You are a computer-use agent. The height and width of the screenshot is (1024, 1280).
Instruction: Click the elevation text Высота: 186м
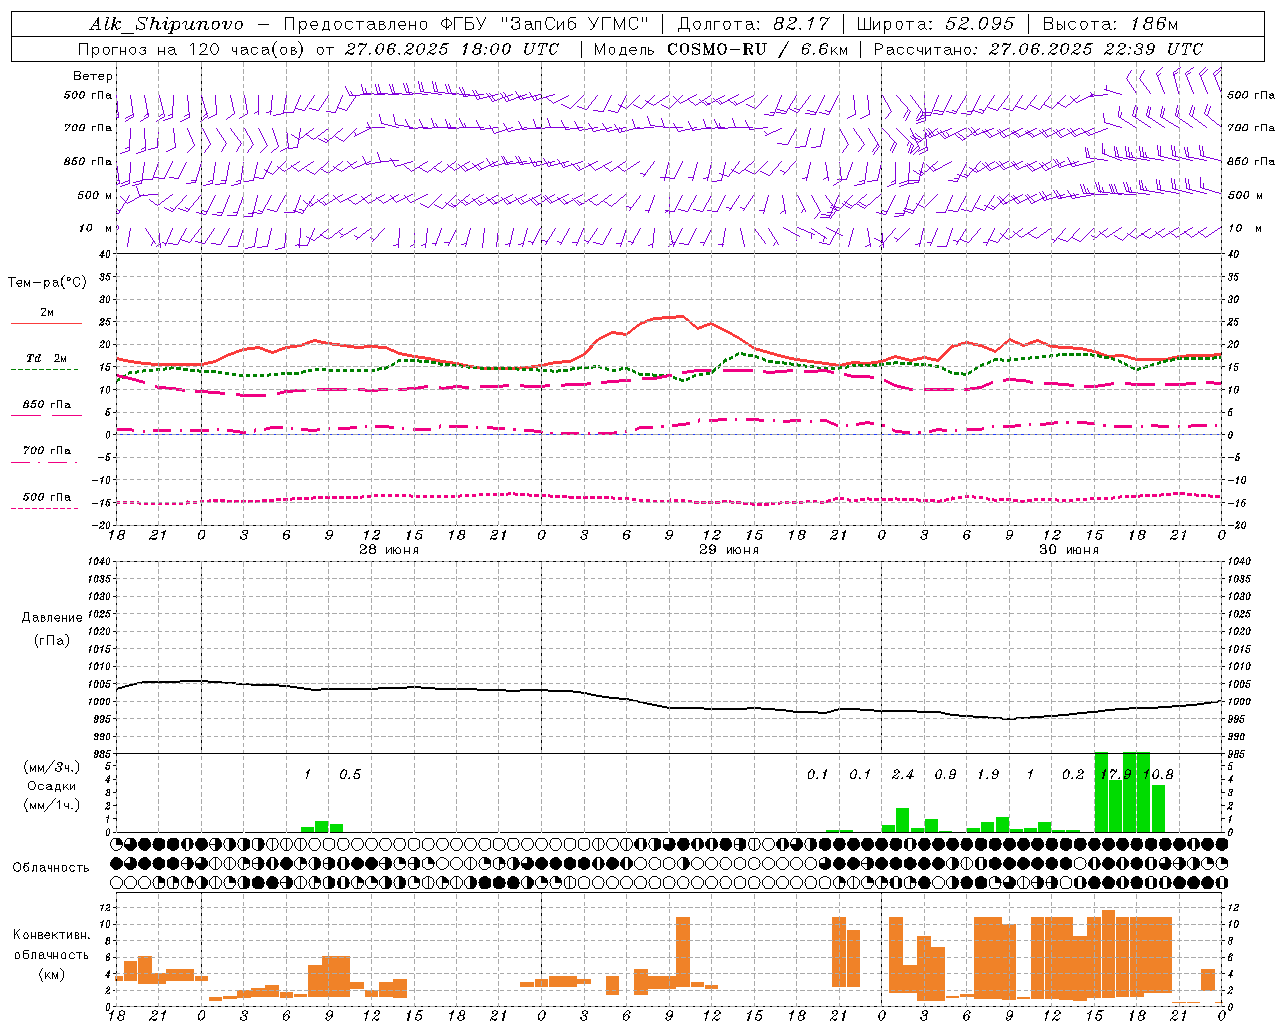coord(1110,24)
